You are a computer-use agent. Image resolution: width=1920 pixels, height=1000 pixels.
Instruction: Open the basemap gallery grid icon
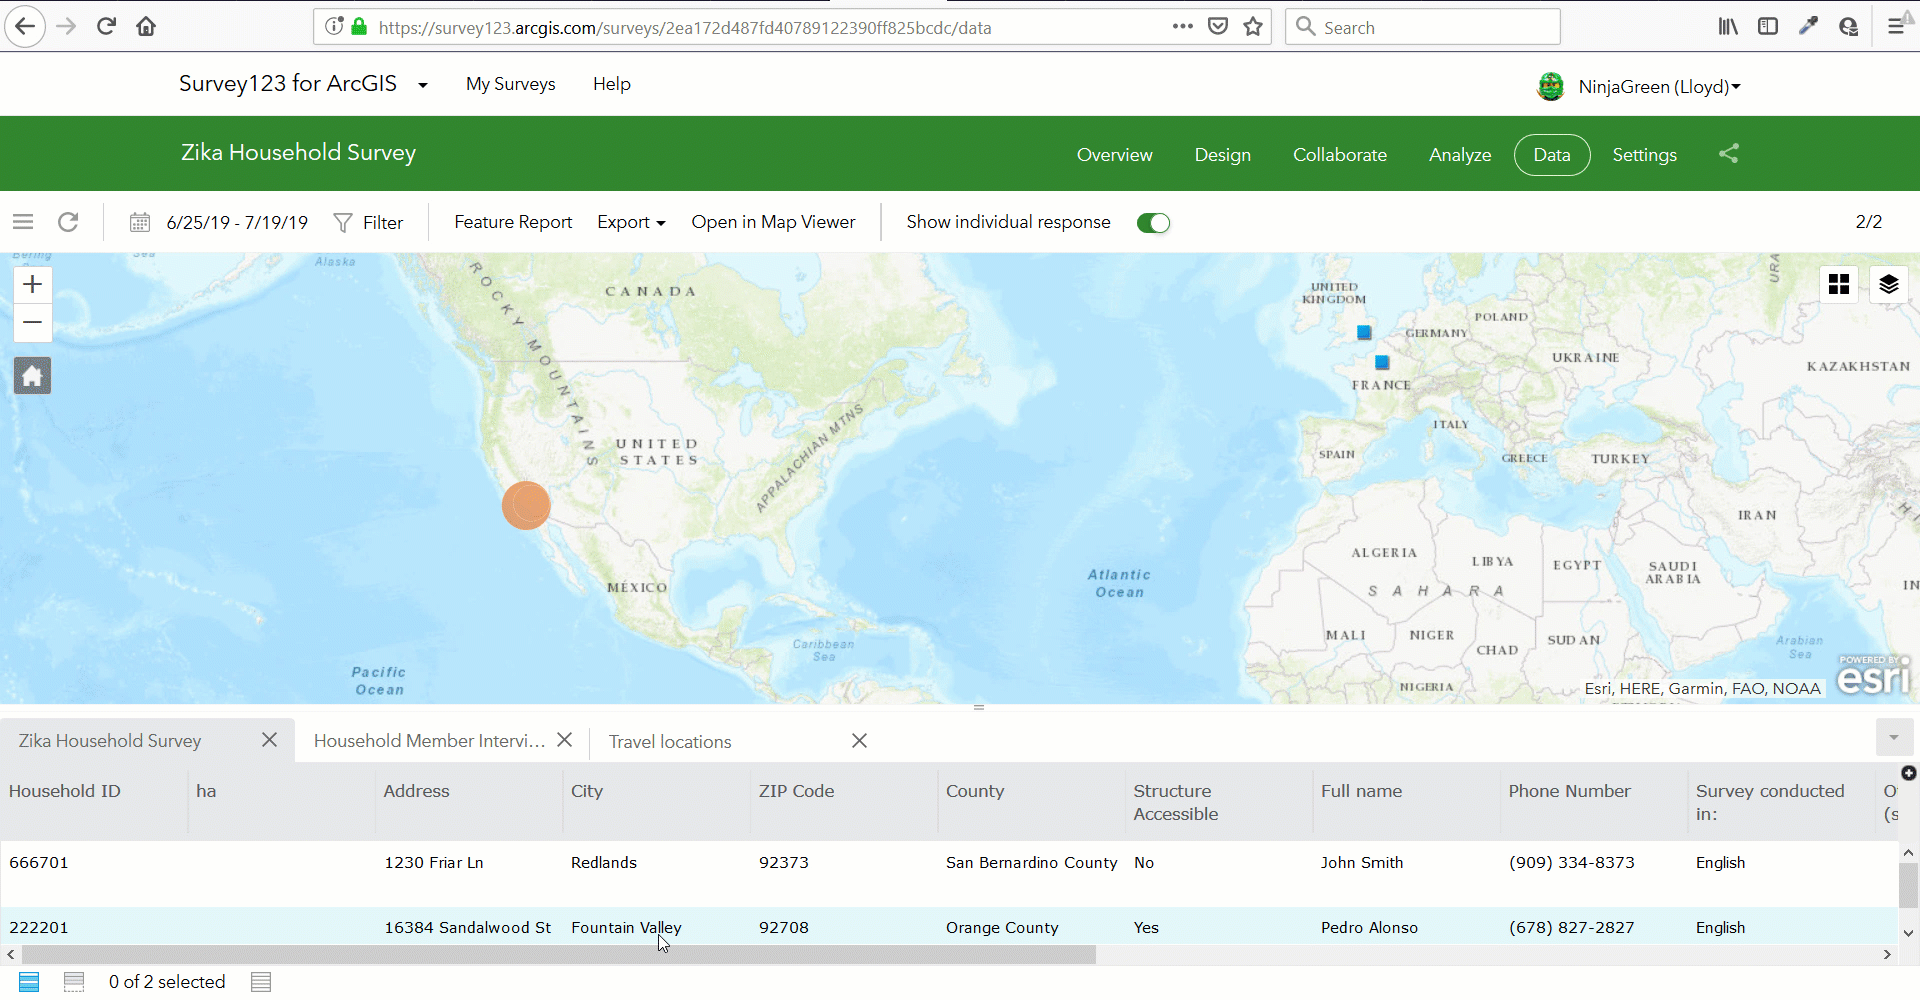click(1838, 284)
